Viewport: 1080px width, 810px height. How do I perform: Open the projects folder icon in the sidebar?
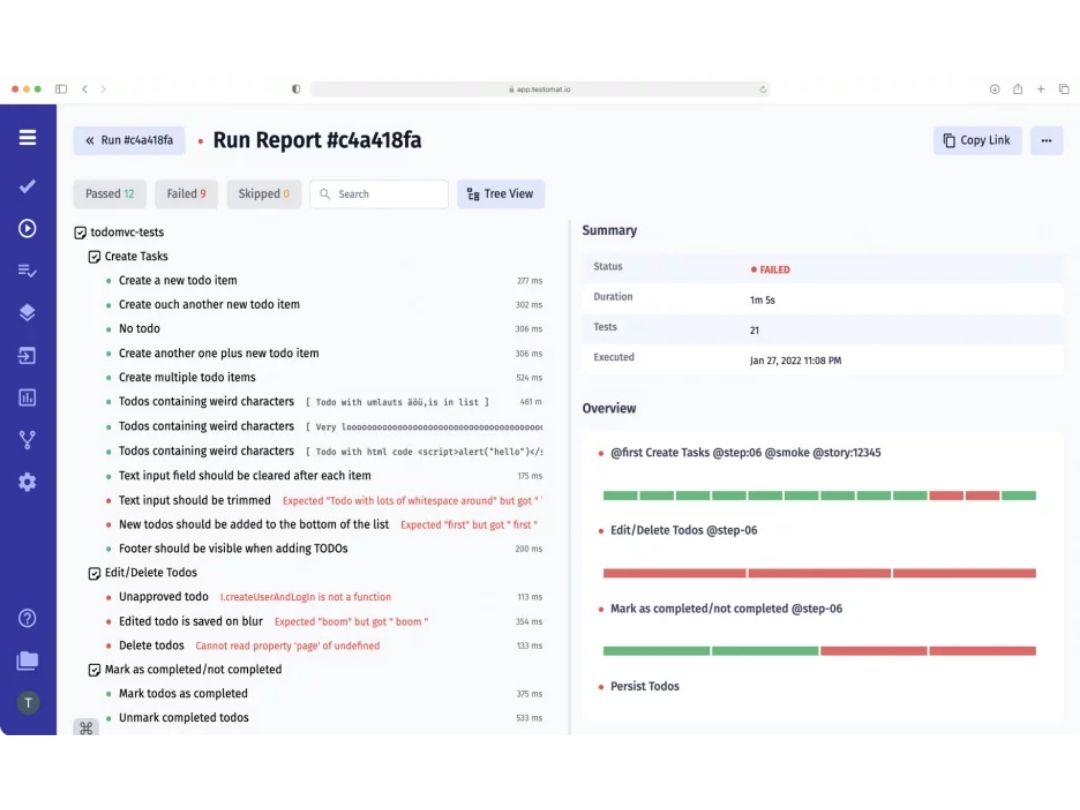pyautogui.click(x=28, y=661)
